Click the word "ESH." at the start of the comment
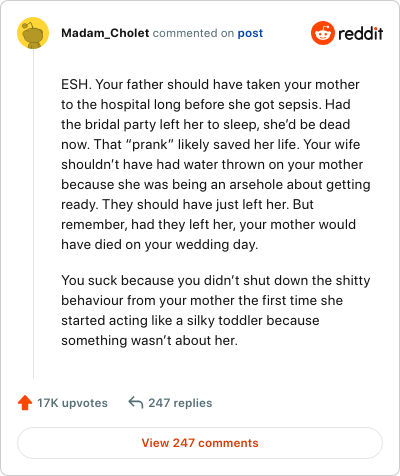 (x=76, y=85)
